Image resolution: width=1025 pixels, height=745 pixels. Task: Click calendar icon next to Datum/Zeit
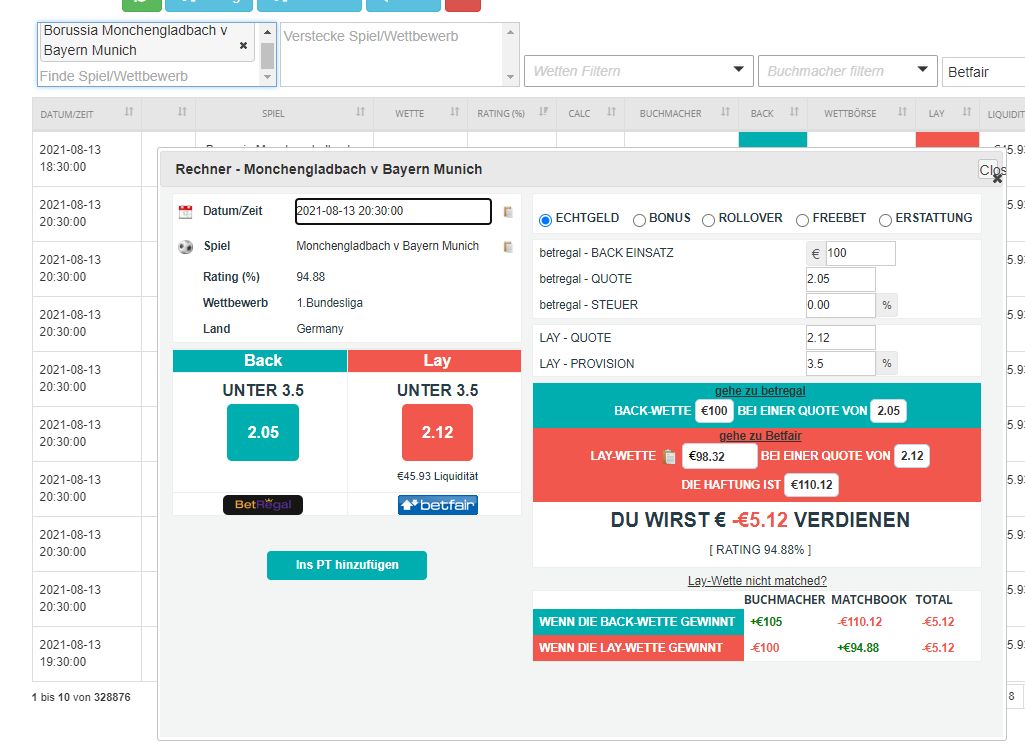[x=186, y=212]
